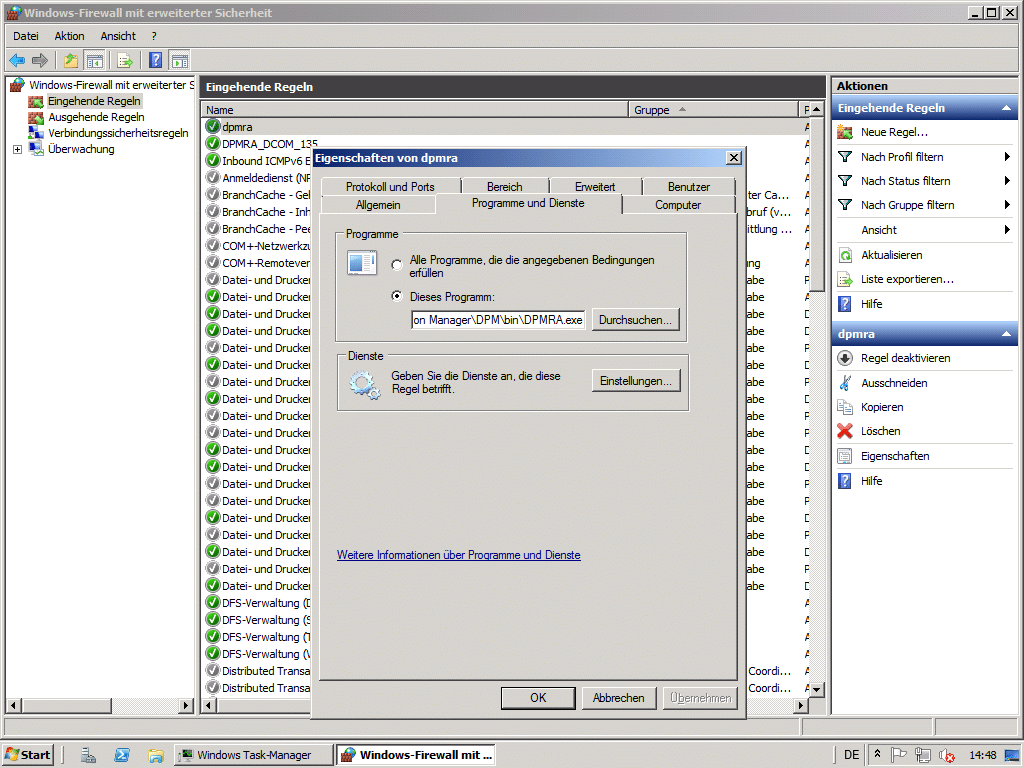This screenshot has height=768, width=1024.
Task: Click the program path input field
Action: click(498, 320)
